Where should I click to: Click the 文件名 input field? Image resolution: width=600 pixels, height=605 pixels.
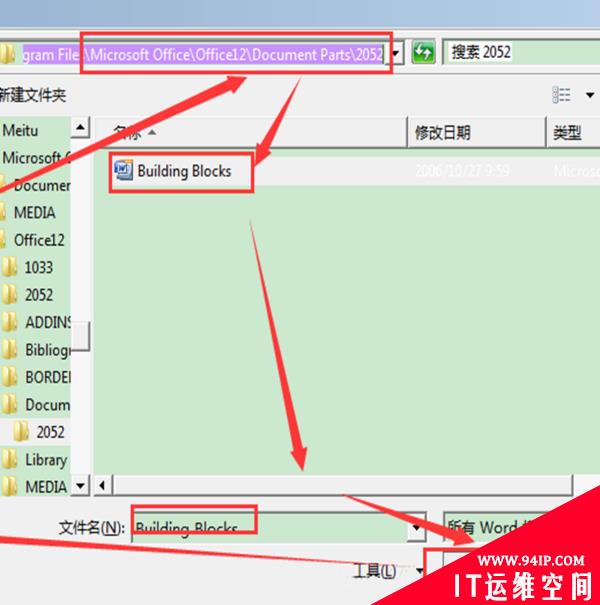click(x=270, y=527)
